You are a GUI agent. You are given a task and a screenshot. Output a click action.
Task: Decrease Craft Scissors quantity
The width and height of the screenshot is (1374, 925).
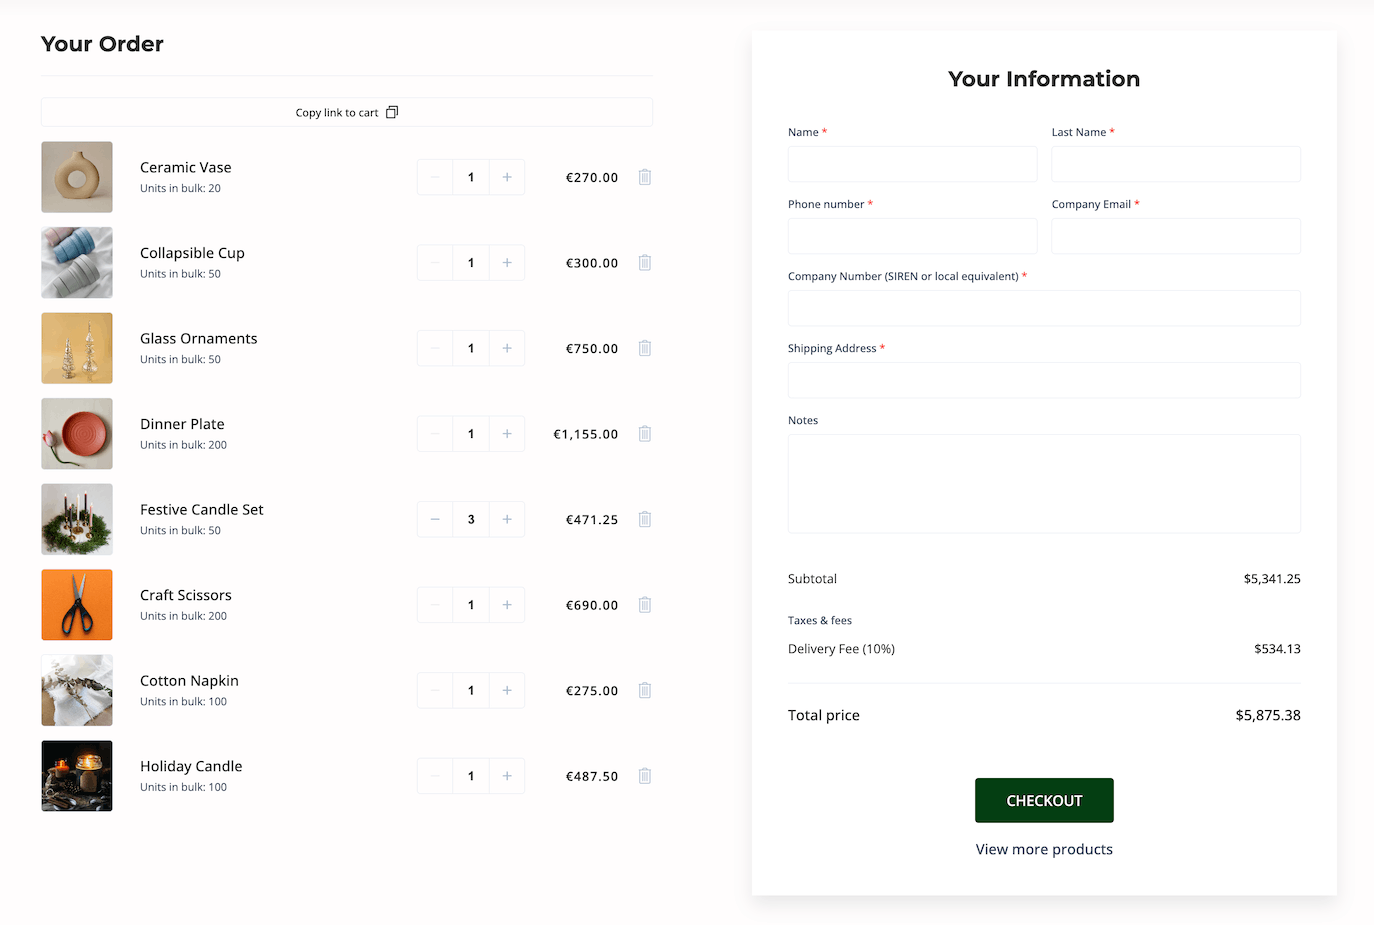[x=435, y=605]
